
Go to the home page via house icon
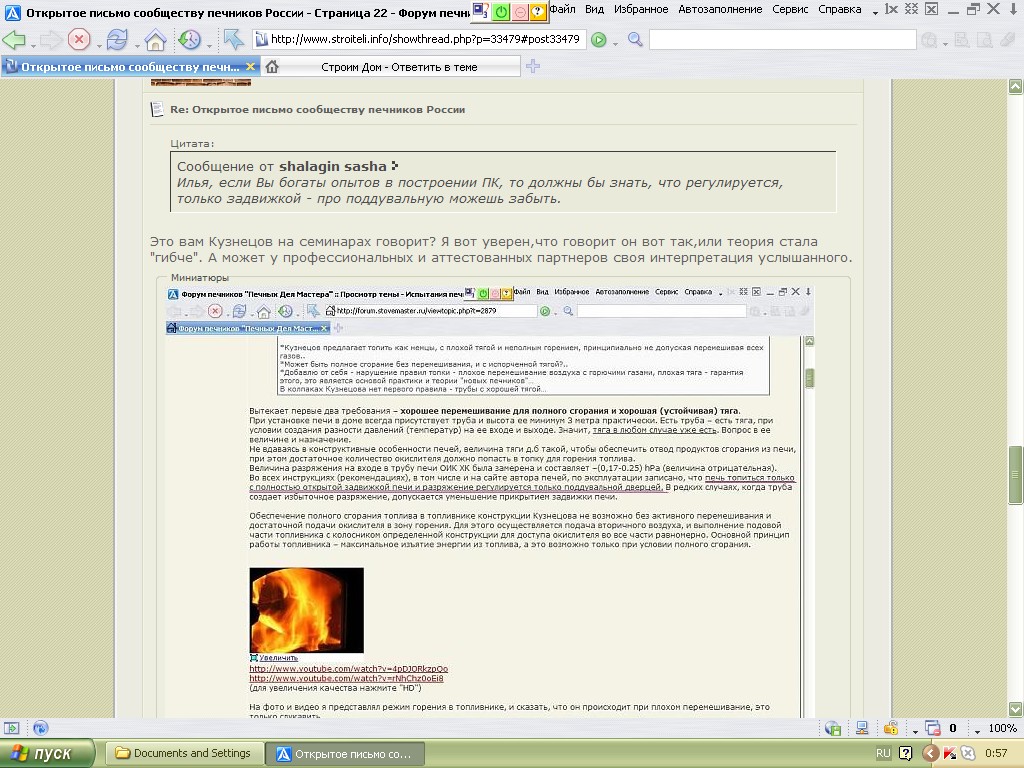click(155, 40)
